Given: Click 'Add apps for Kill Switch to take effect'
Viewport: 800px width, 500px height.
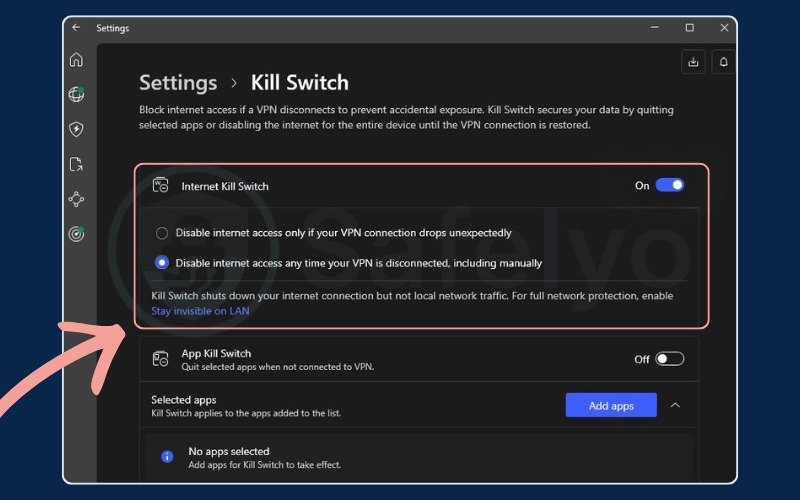Looking at the screenshot, I should pos(264,465).
